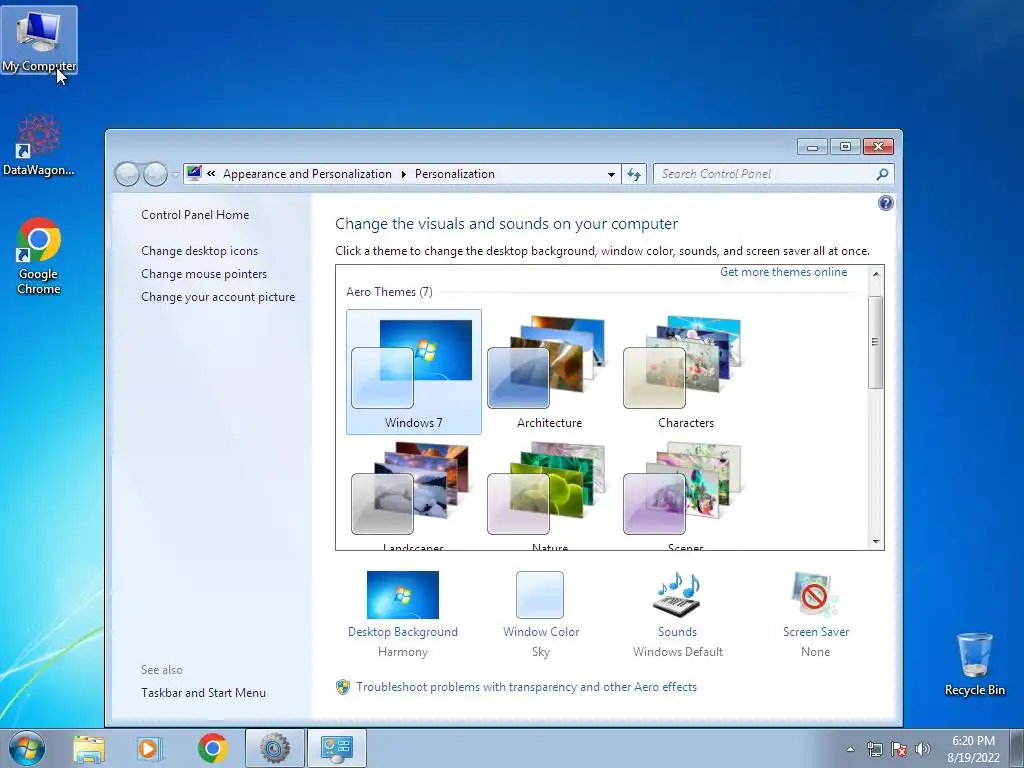
Task: Select the Scenes theme
Action: 685,495
